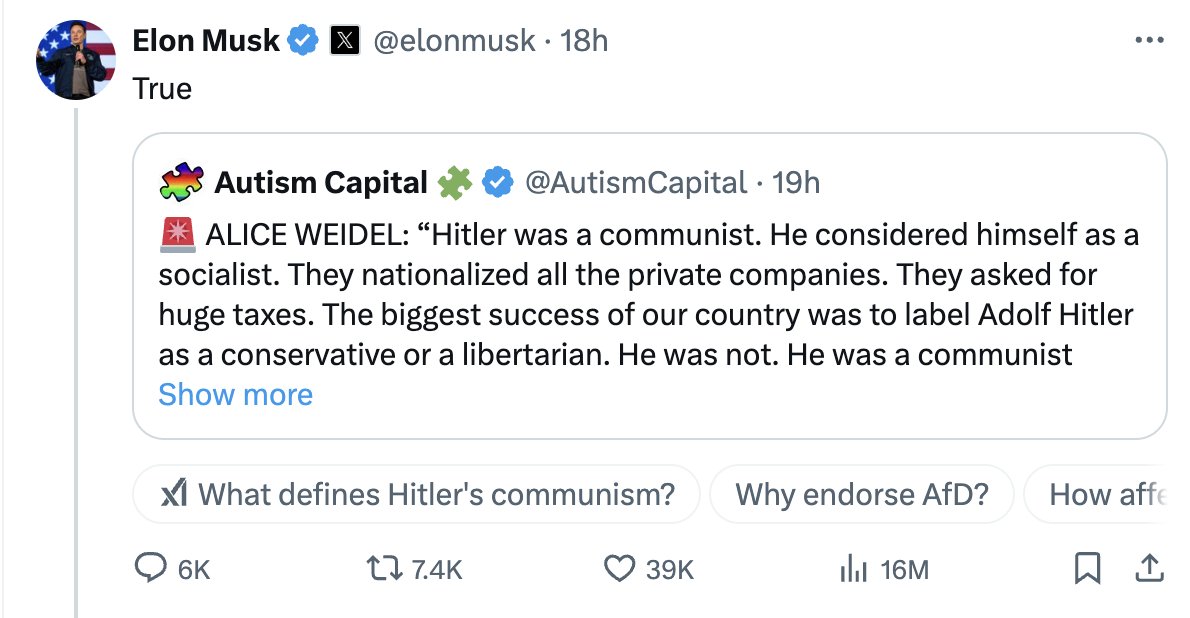Open Elon Musk's profile picture
1190x618 pixels.
pyautogui.click(x=76, y=59)
